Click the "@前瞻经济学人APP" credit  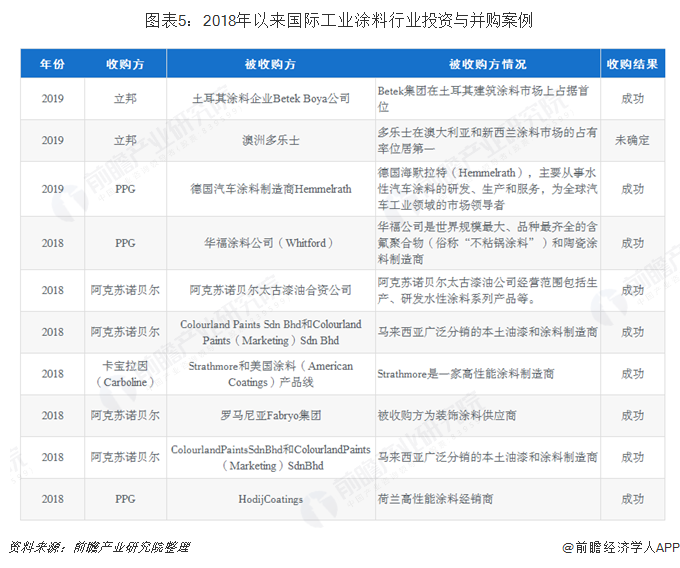pos(621,548)
